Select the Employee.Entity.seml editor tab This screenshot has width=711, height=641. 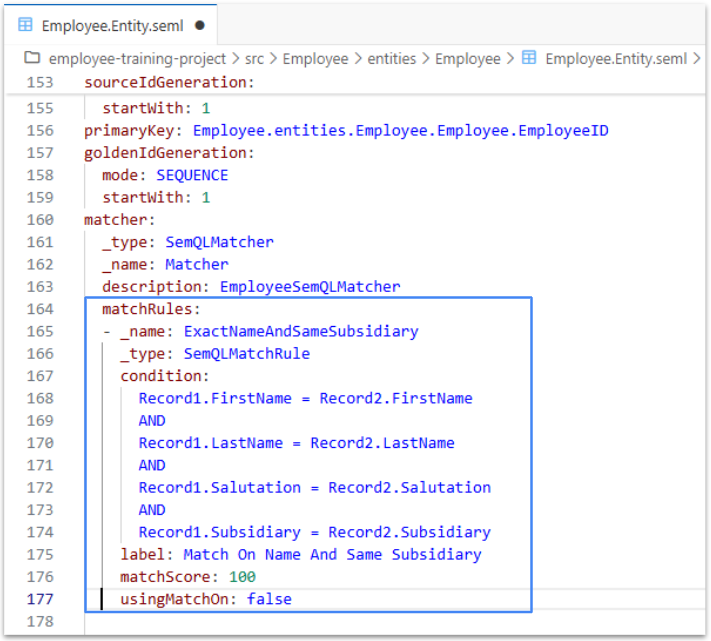[x=110, y=25]
